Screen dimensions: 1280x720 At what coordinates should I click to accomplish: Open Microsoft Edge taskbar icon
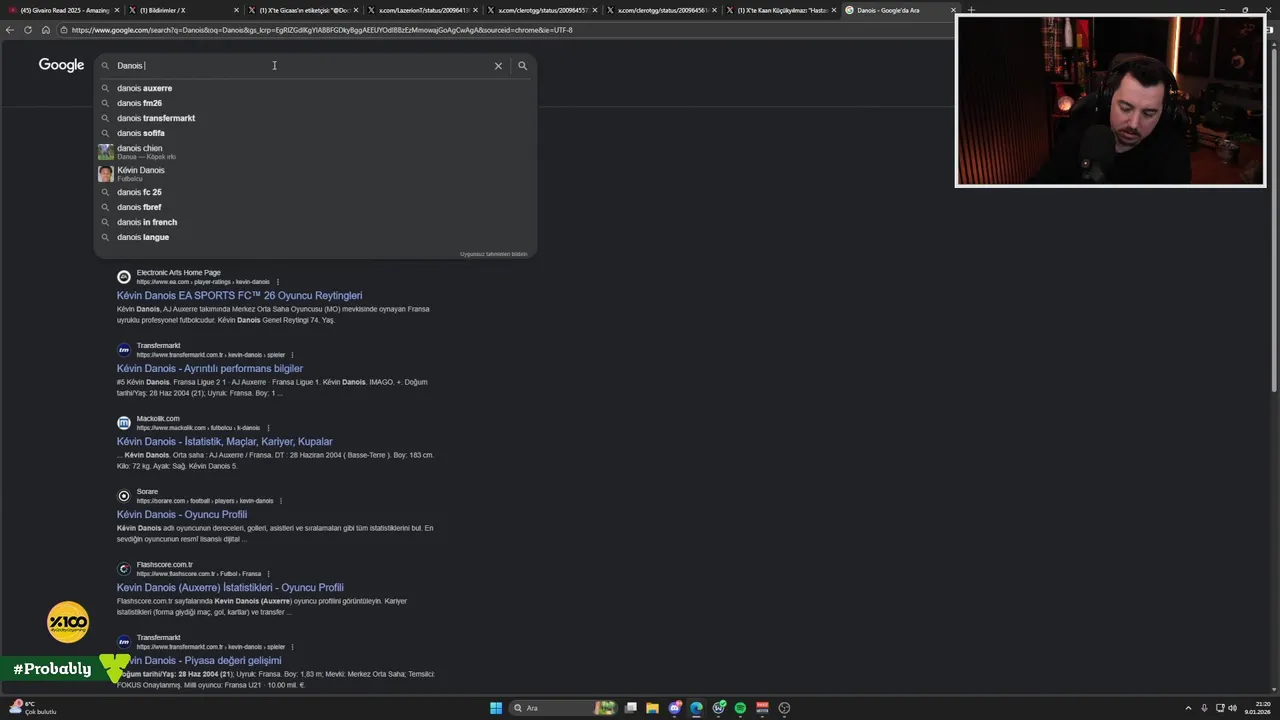point(697,708)
